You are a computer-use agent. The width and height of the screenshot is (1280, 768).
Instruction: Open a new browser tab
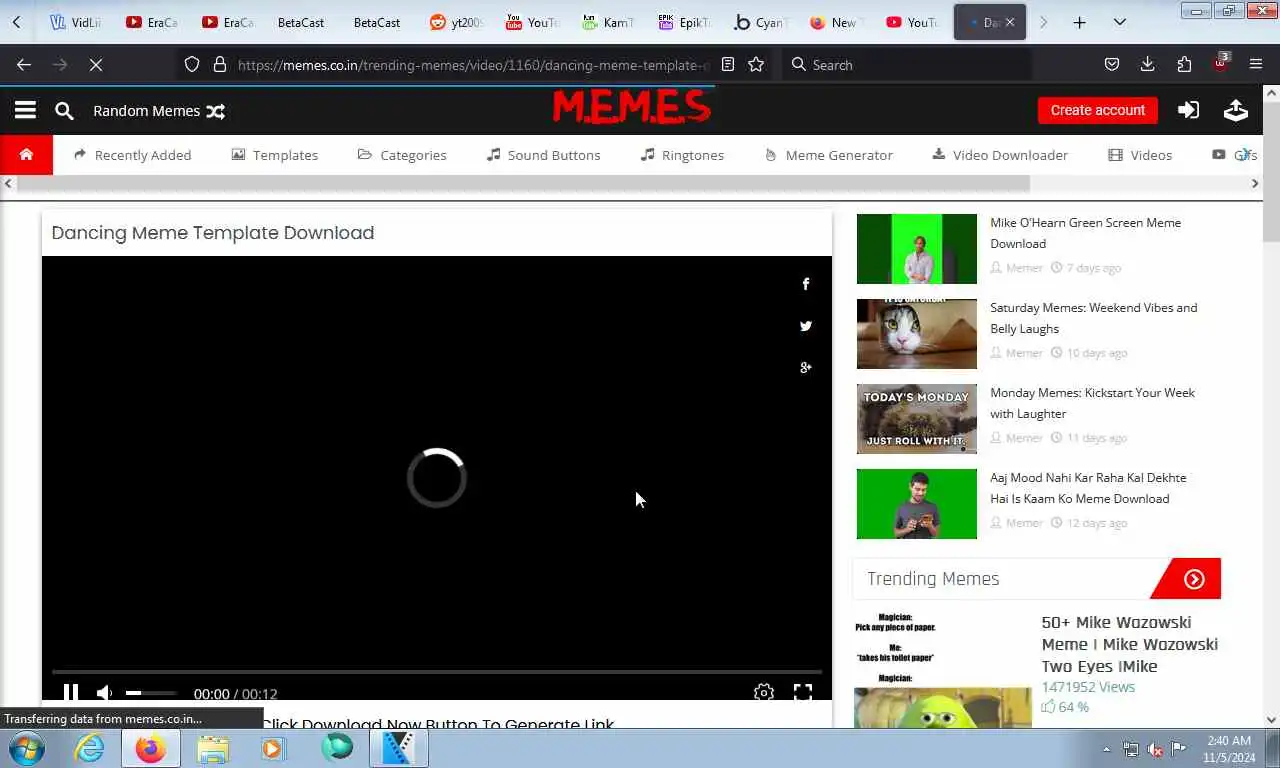click(1079, 22)
